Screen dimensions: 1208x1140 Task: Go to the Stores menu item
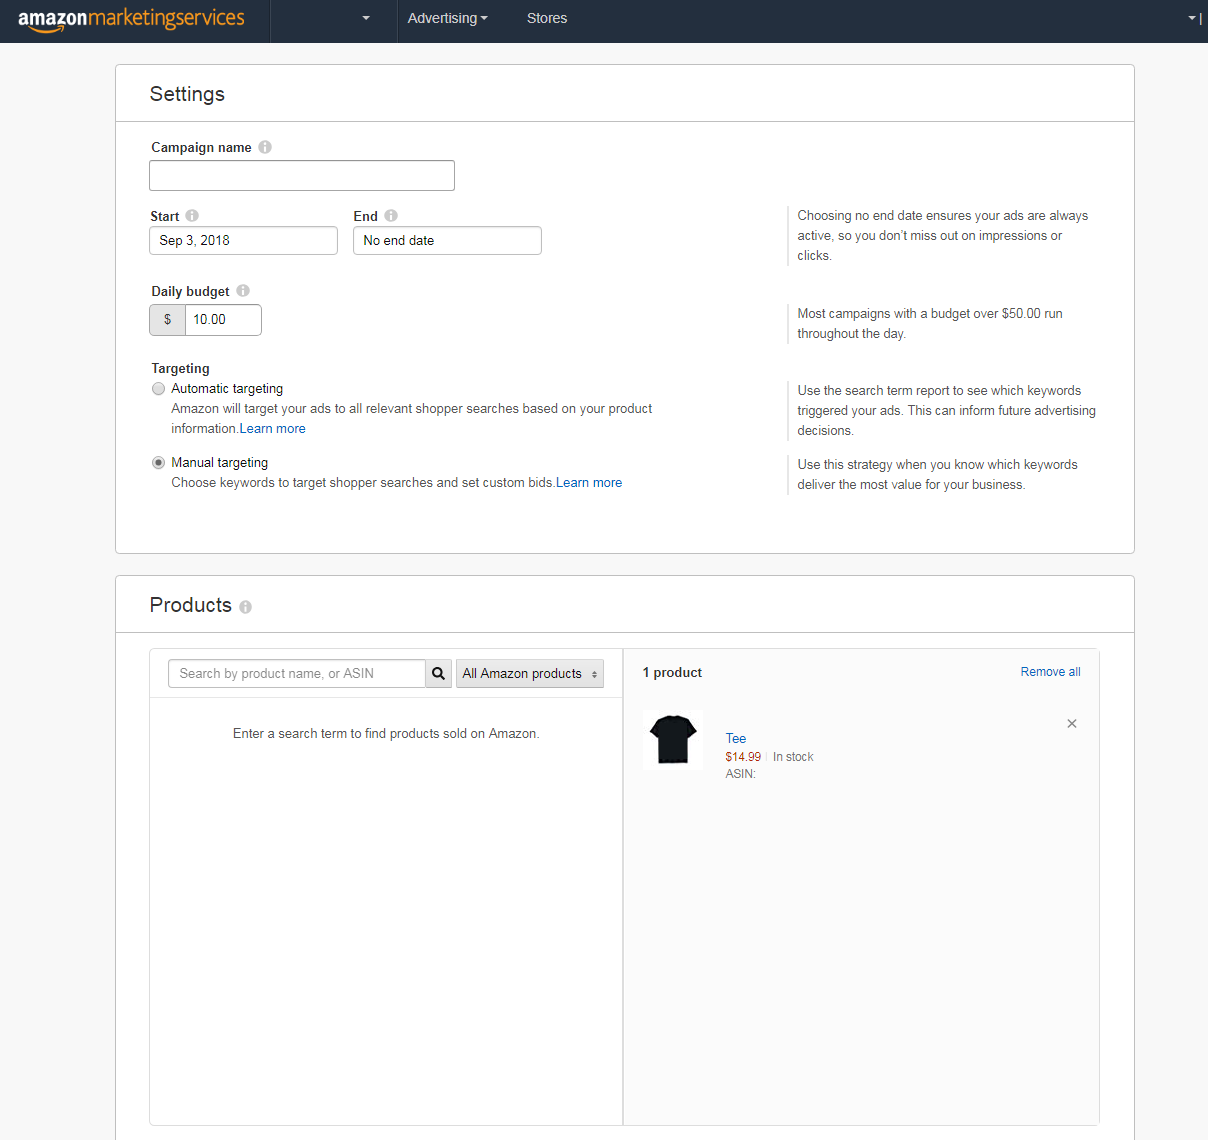[x=547, y=18]
